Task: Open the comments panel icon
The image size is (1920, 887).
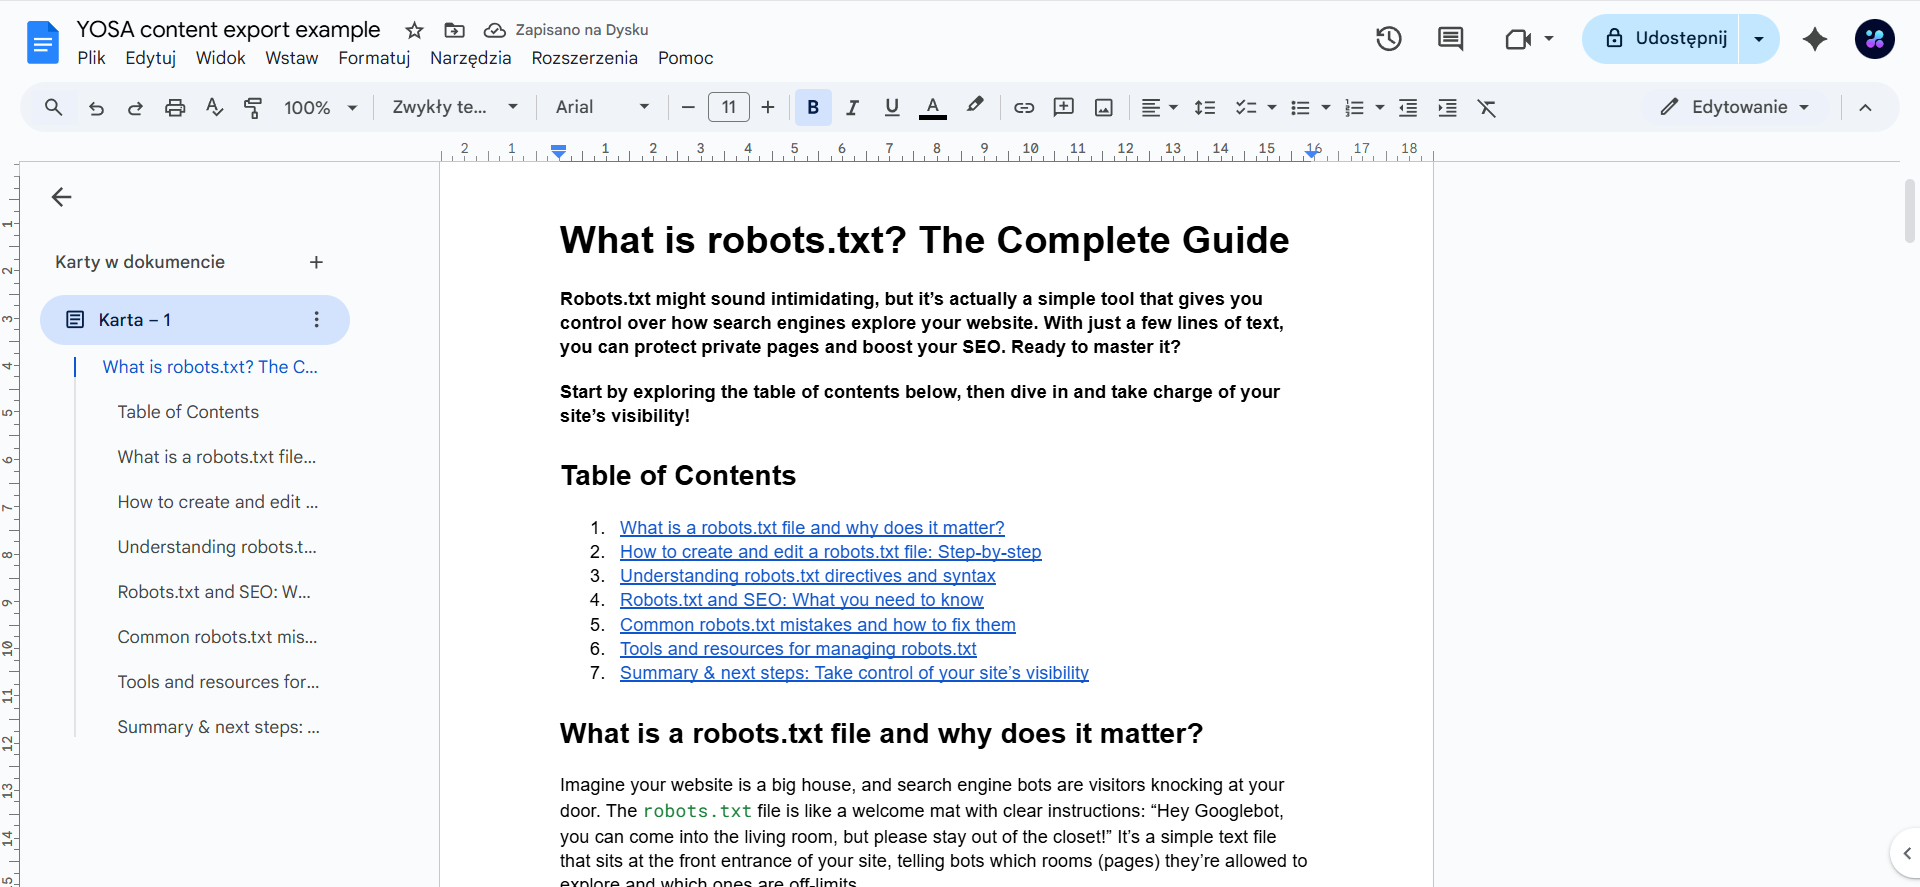Action: [1450, 39]
